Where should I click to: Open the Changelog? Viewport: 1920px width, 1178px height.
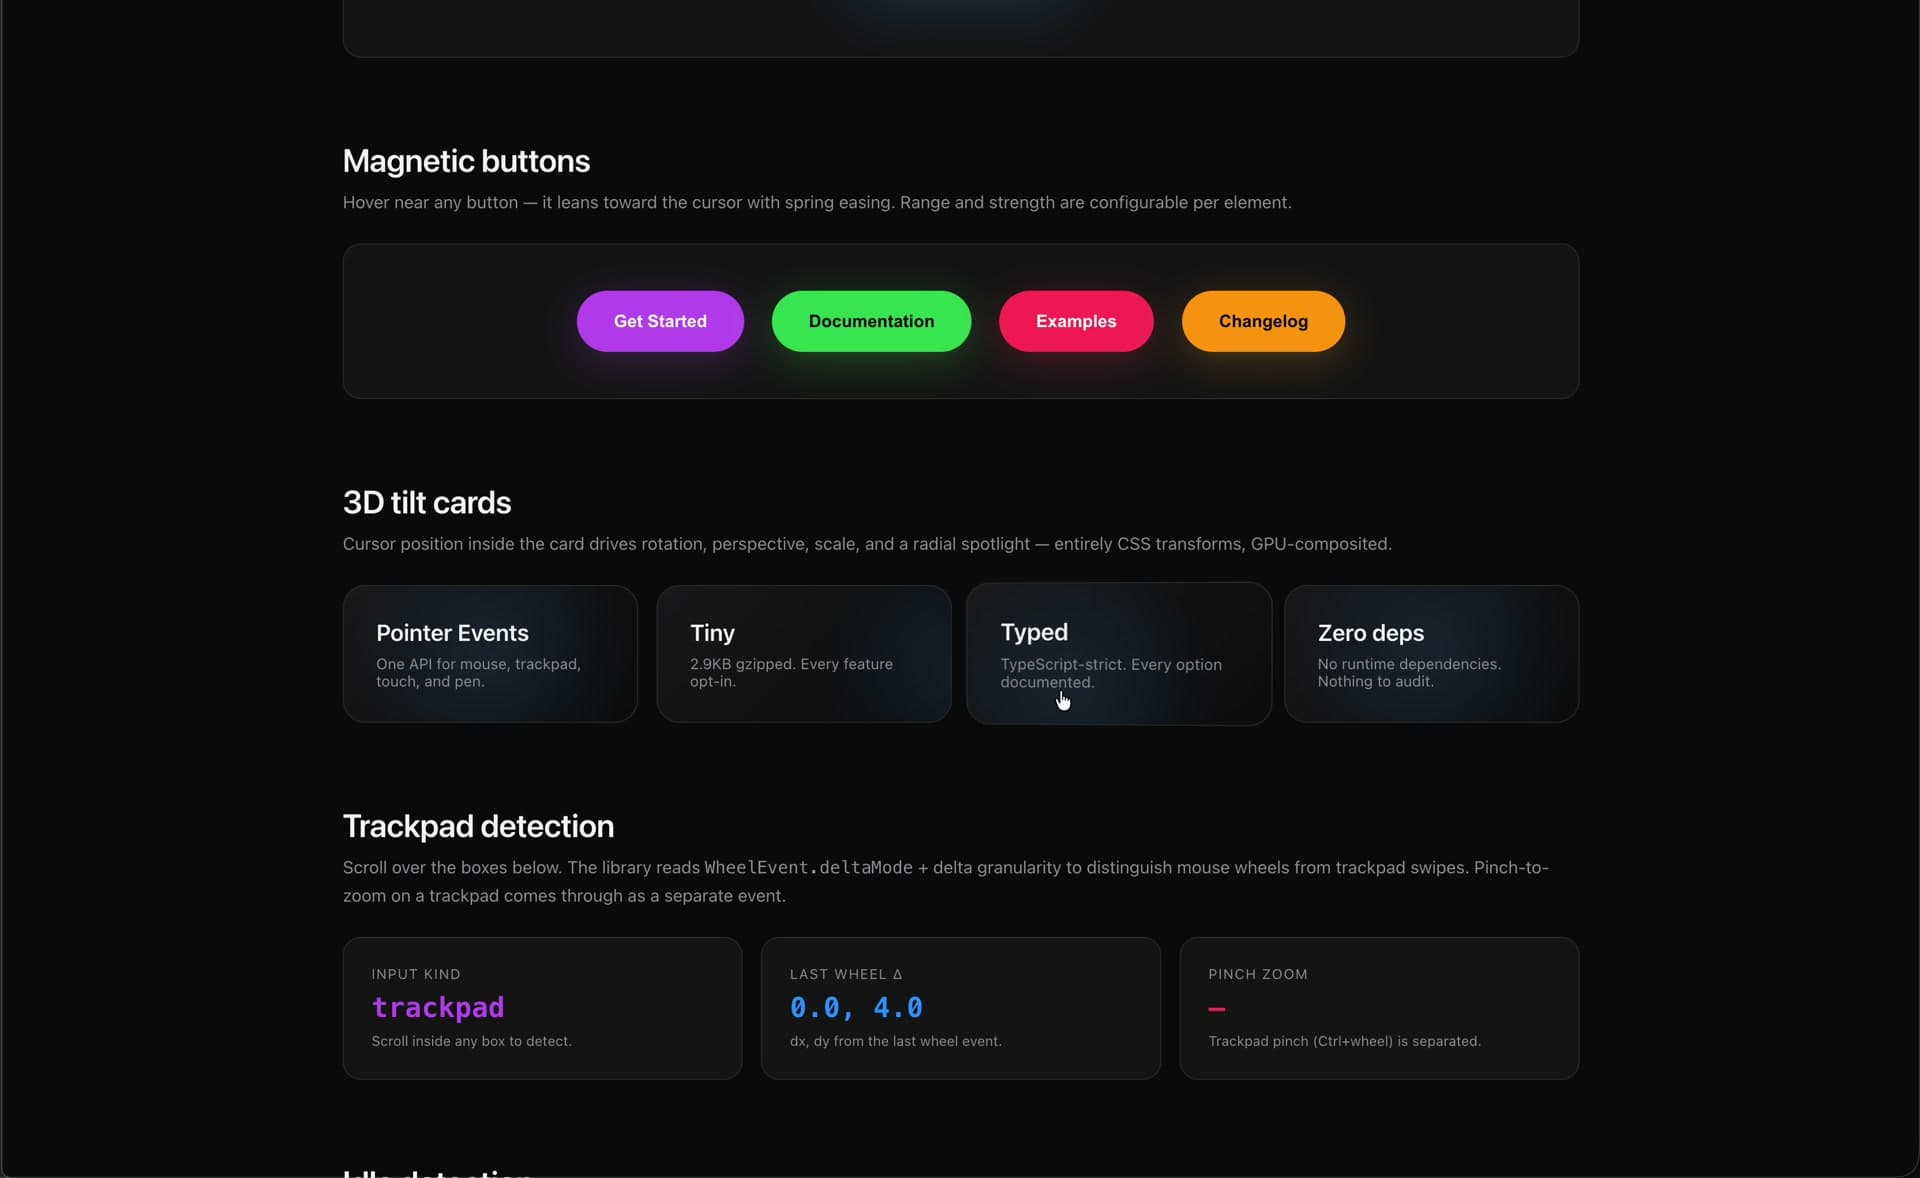click(1263, 321)
